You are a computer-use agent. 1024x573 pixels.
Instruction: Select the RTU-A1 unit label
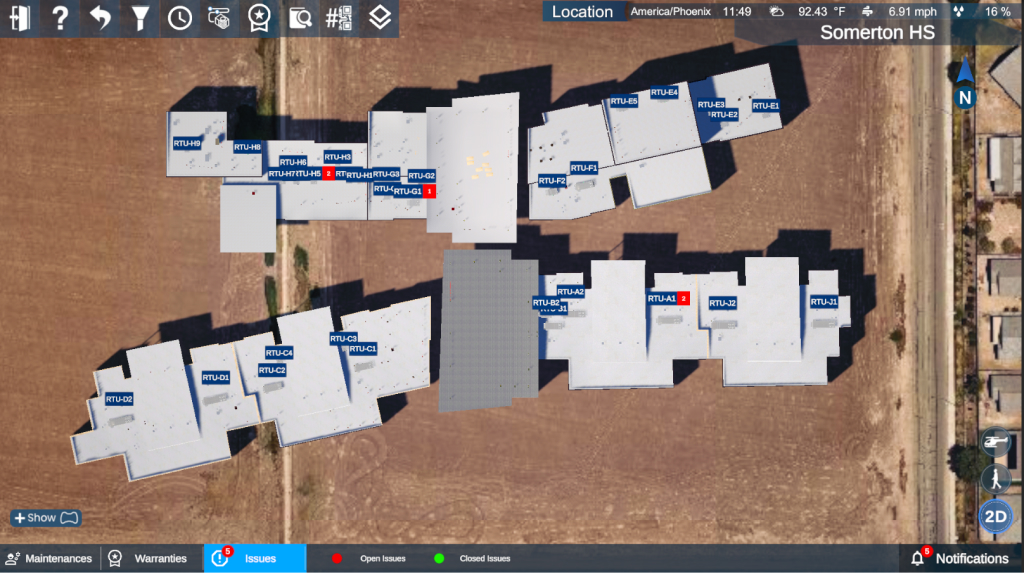[x=661, y=298]
